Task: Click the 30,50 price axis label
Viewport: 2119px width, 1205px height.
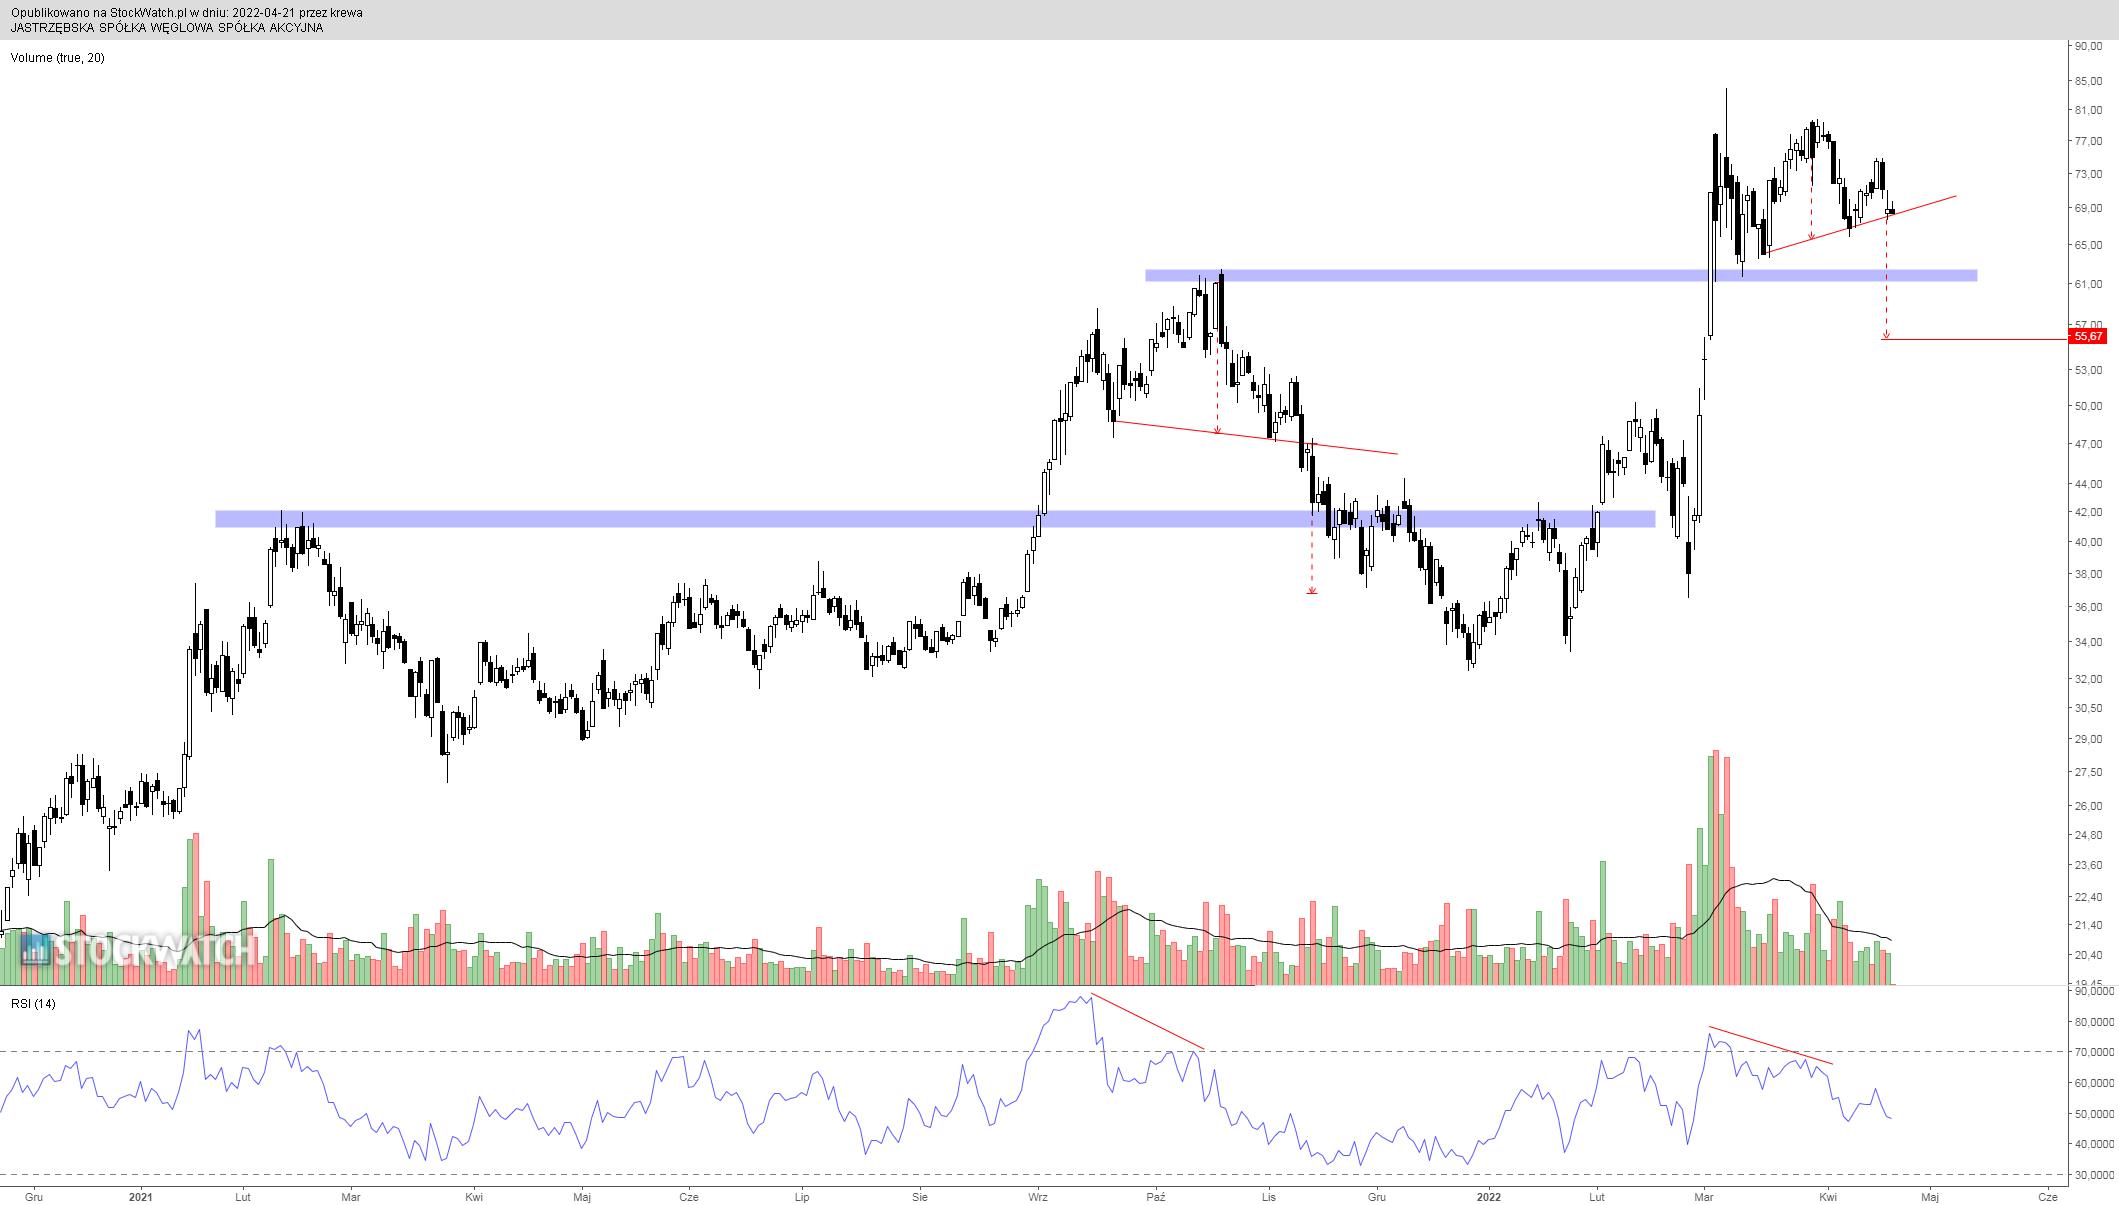Action: 2087,708
